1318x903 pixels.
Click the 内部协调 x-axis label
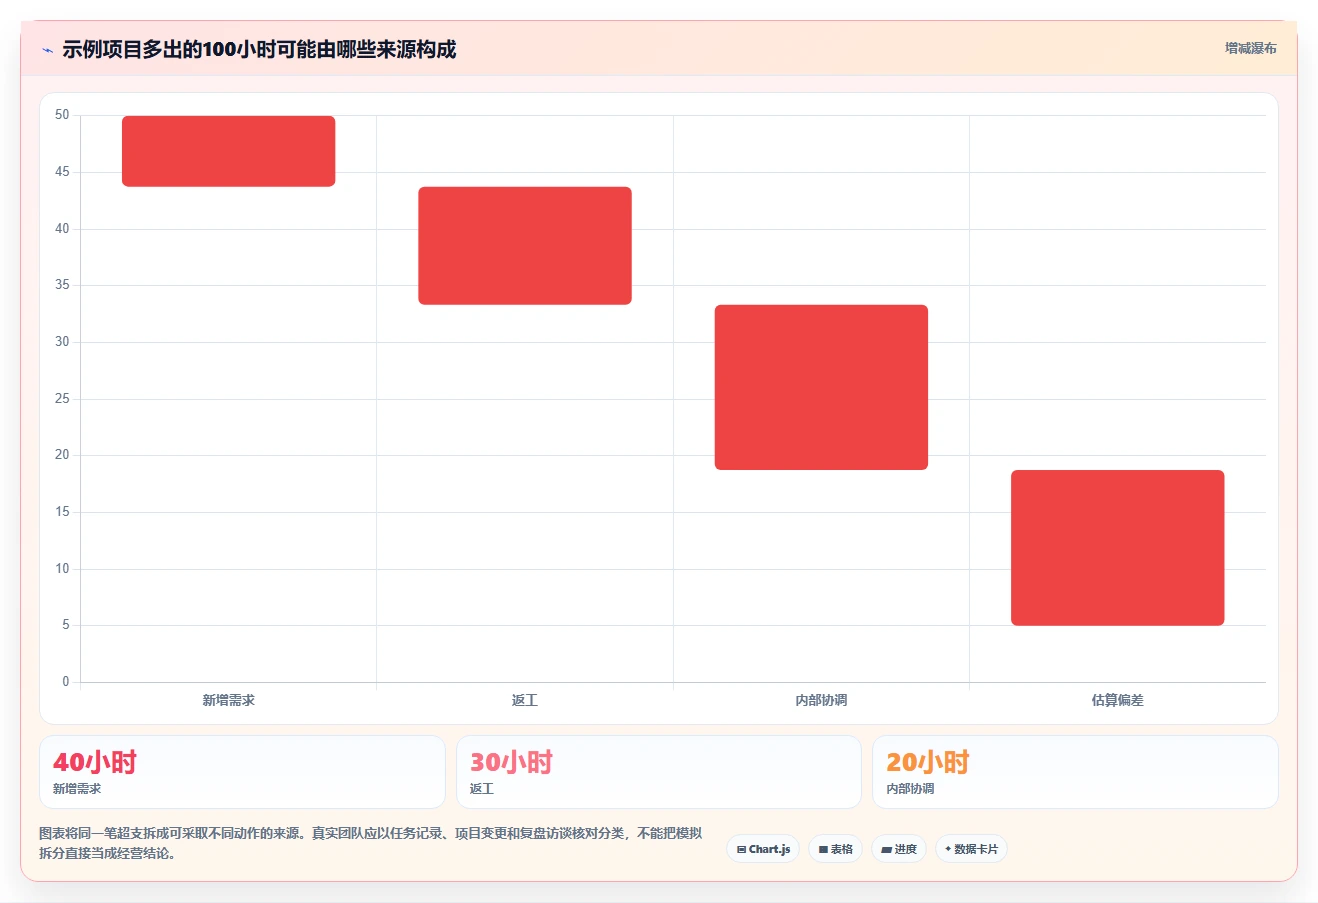[x=821, y=700]
